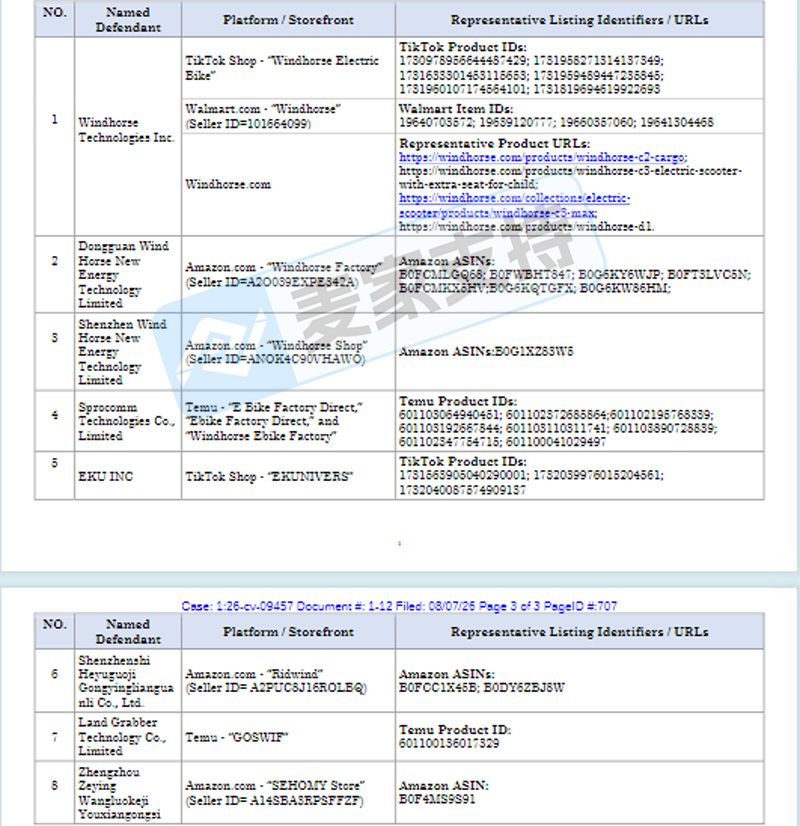This screenshot has width=800, height=826.
Task: Click the Windhorse TikTok Product IDs cell
Action: click(579, 68)
